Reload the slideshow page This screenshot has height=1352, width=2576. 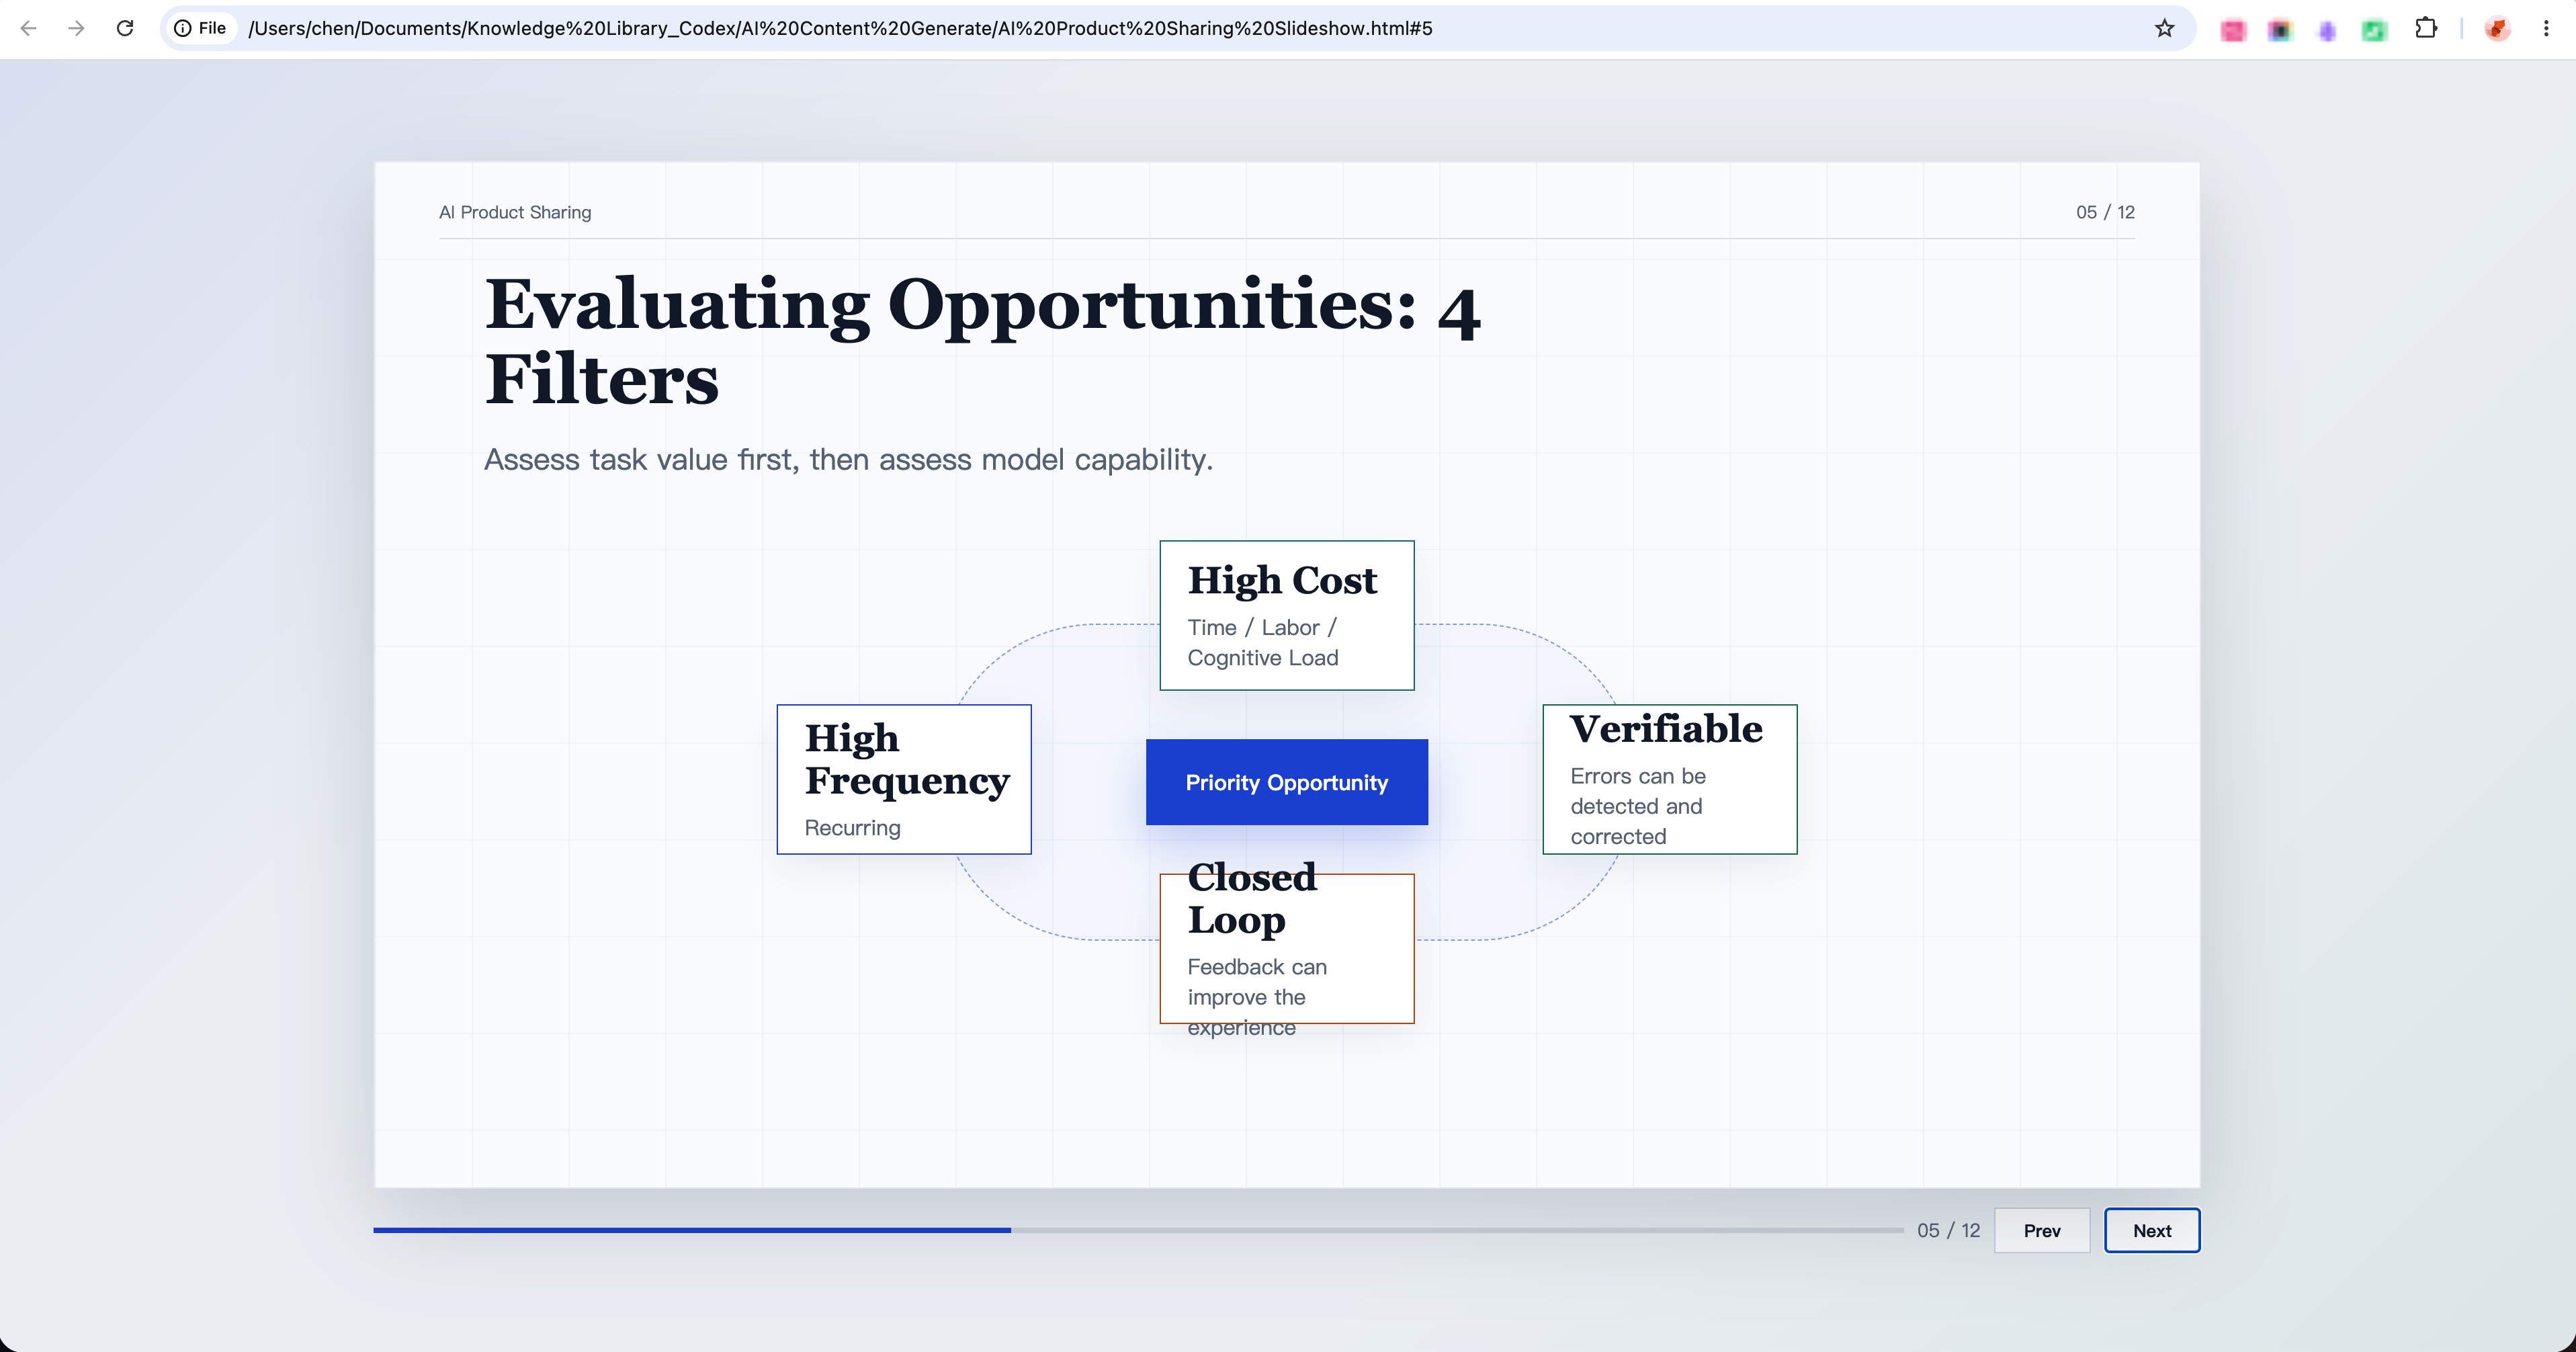point(125,28)
